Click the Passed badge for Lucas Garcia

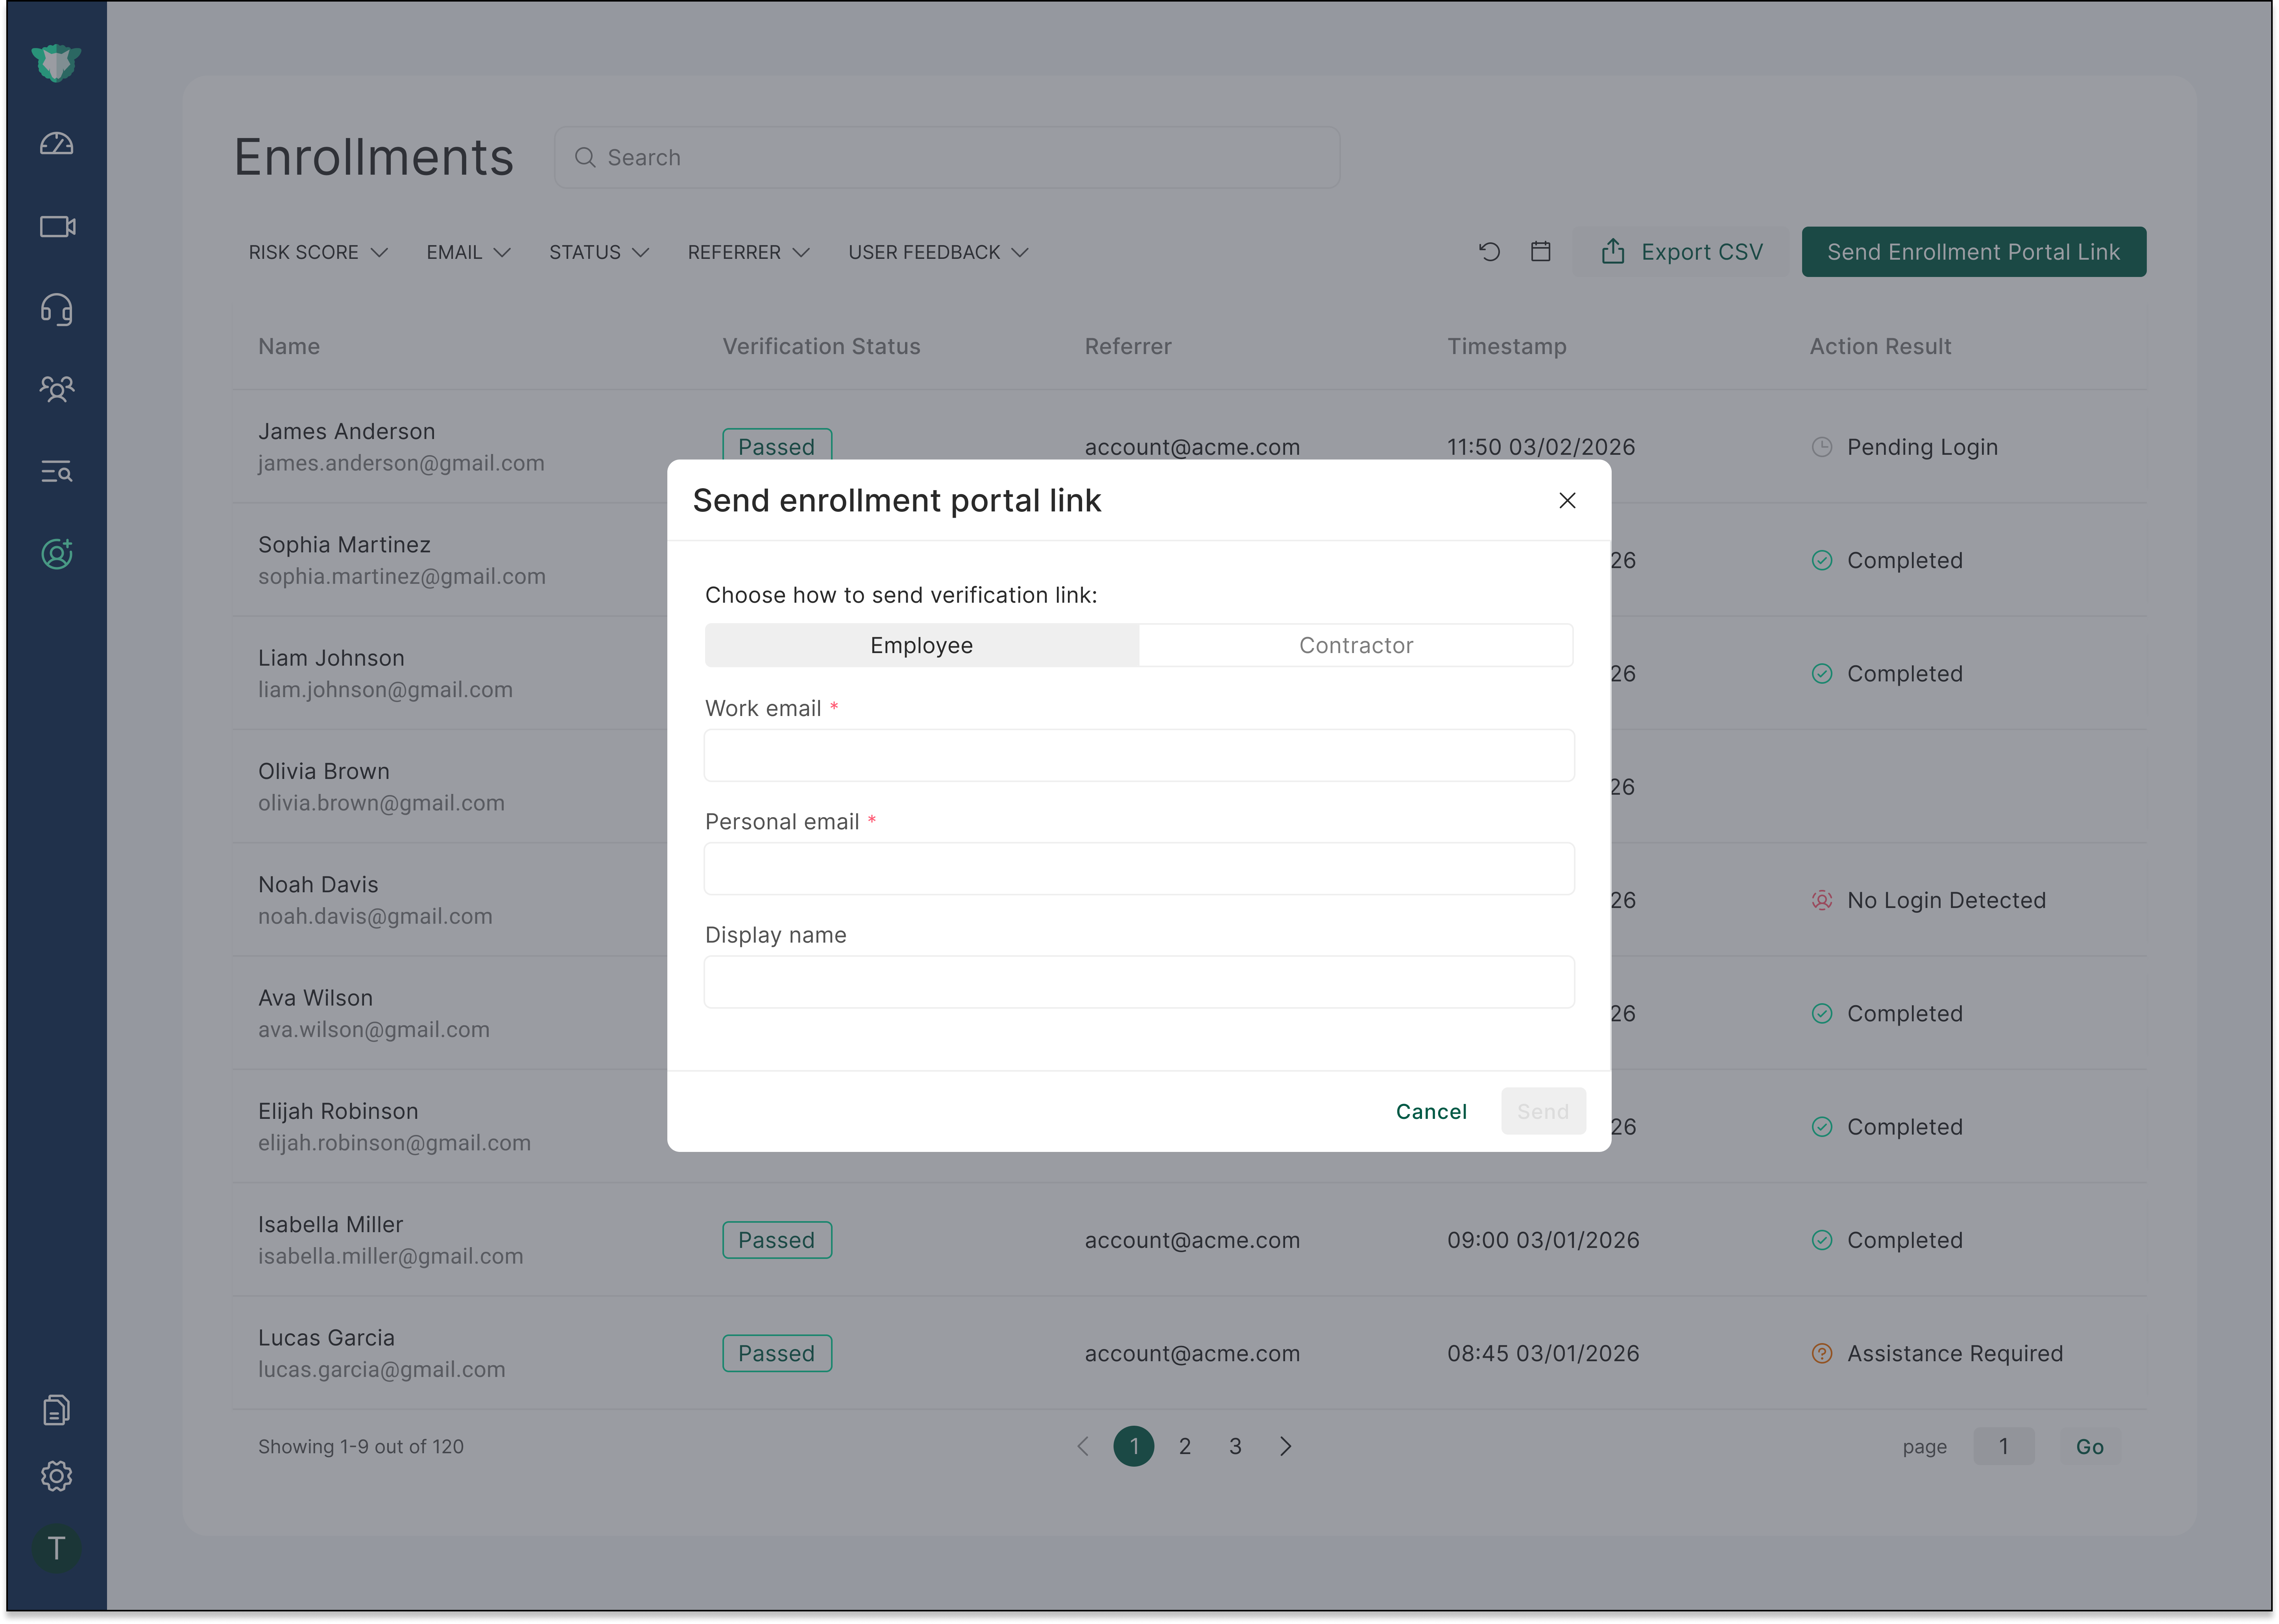pyautogui.click(x=777, y=1353)
